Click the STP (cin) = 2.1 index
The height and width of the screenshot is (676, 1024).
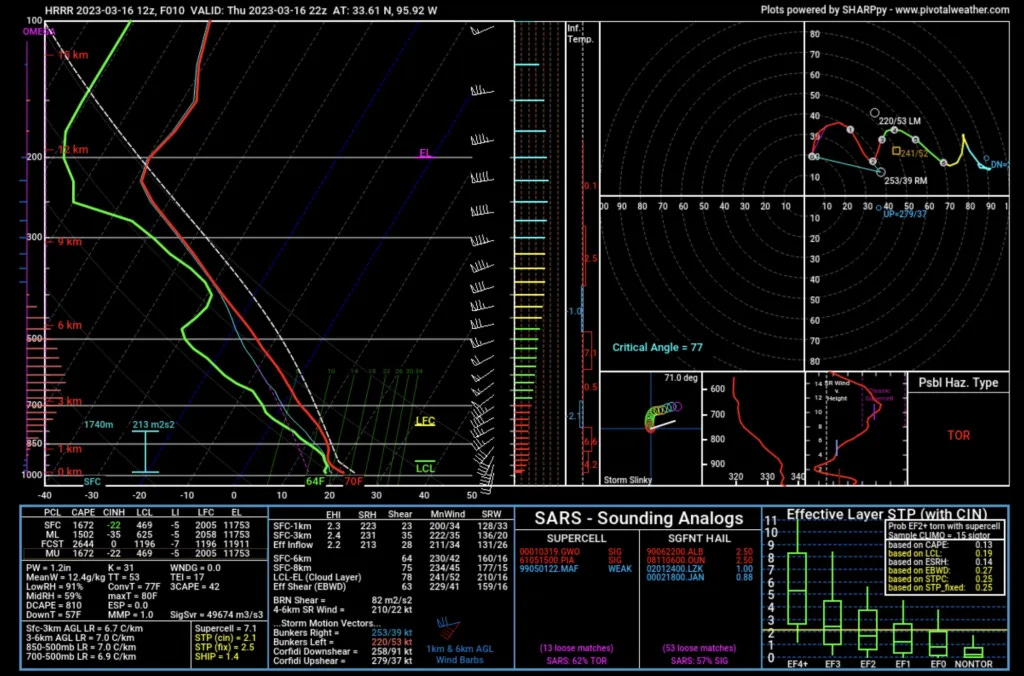click(x=226, y=637)
